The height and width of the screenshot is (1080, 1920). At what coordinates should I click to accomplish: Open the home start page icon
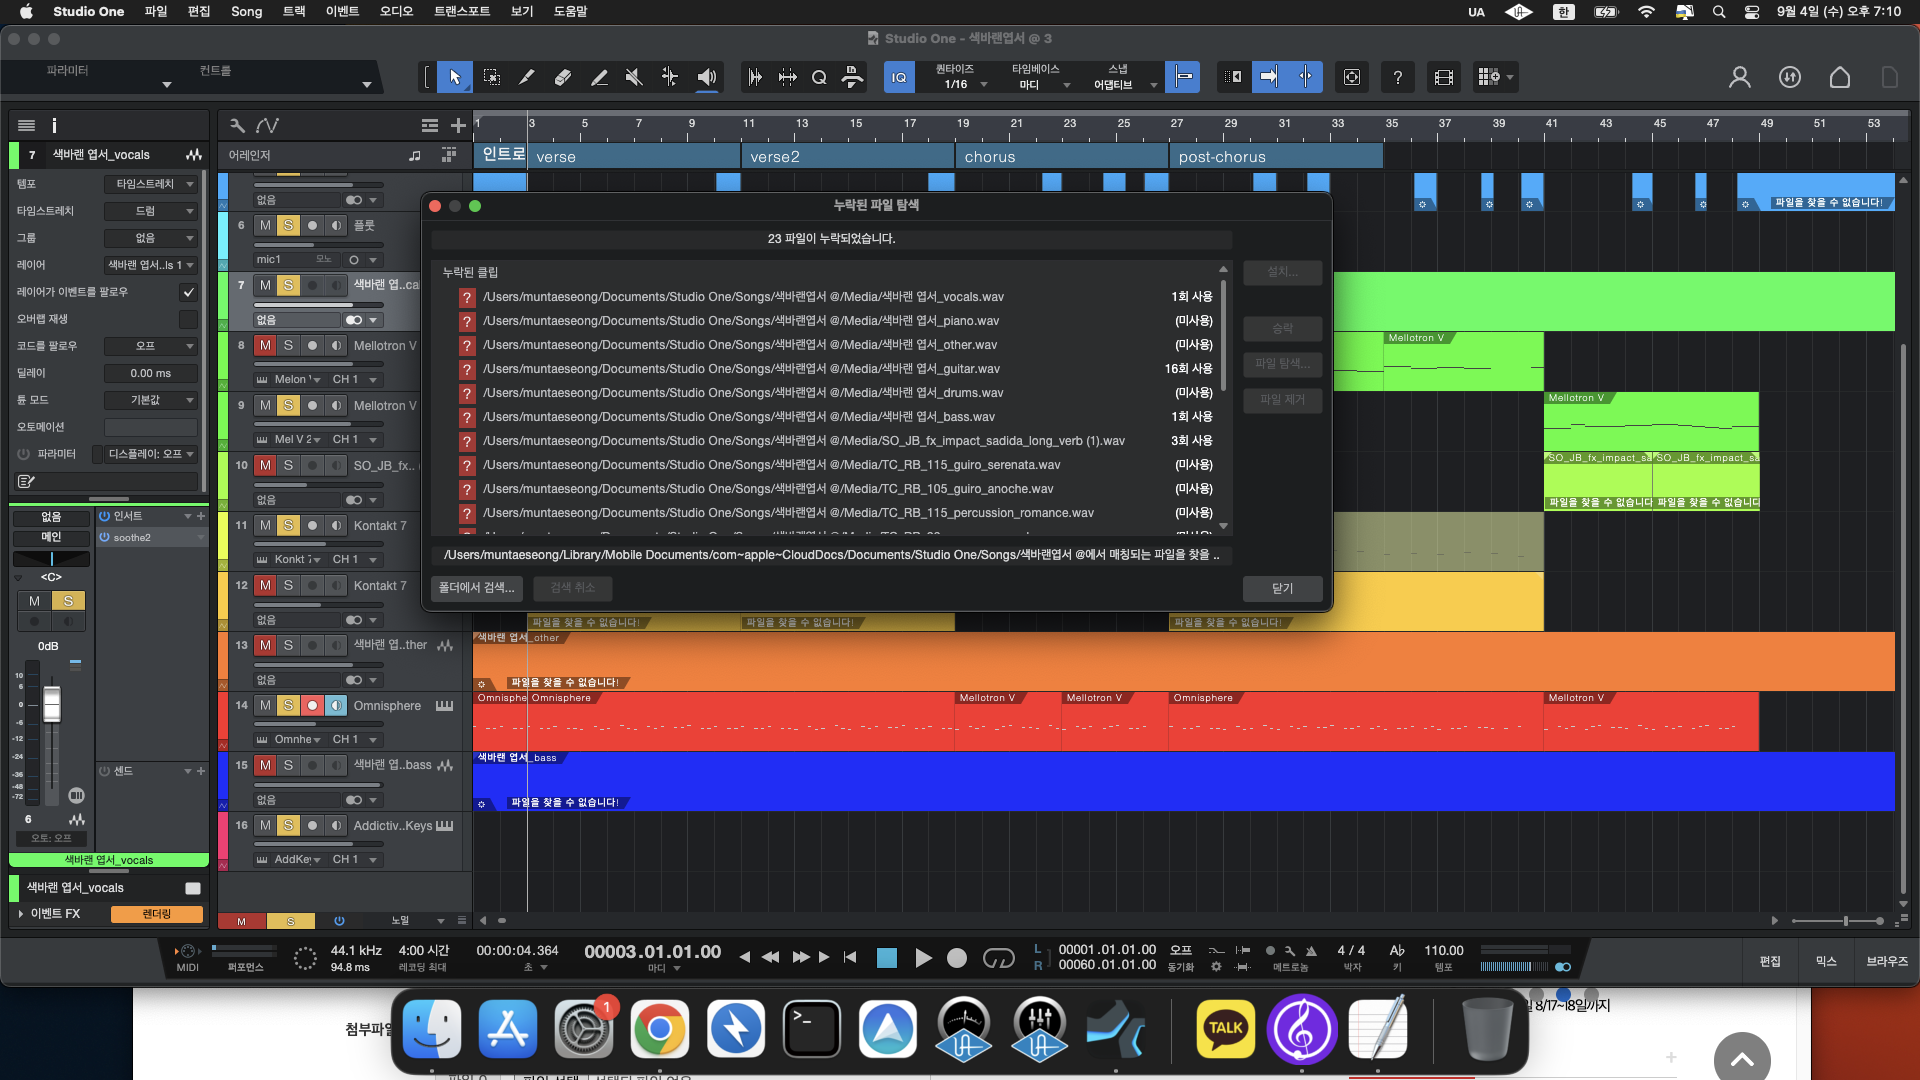coord(1840,77)
